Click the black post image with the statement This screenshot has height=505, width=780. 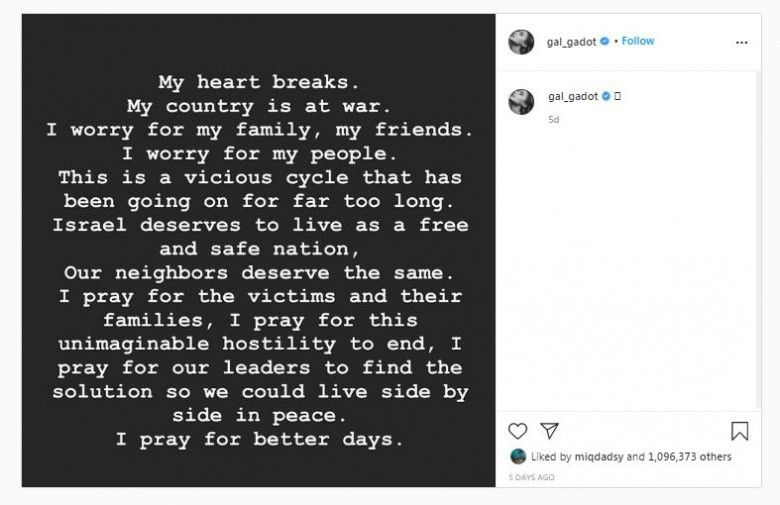258,250
